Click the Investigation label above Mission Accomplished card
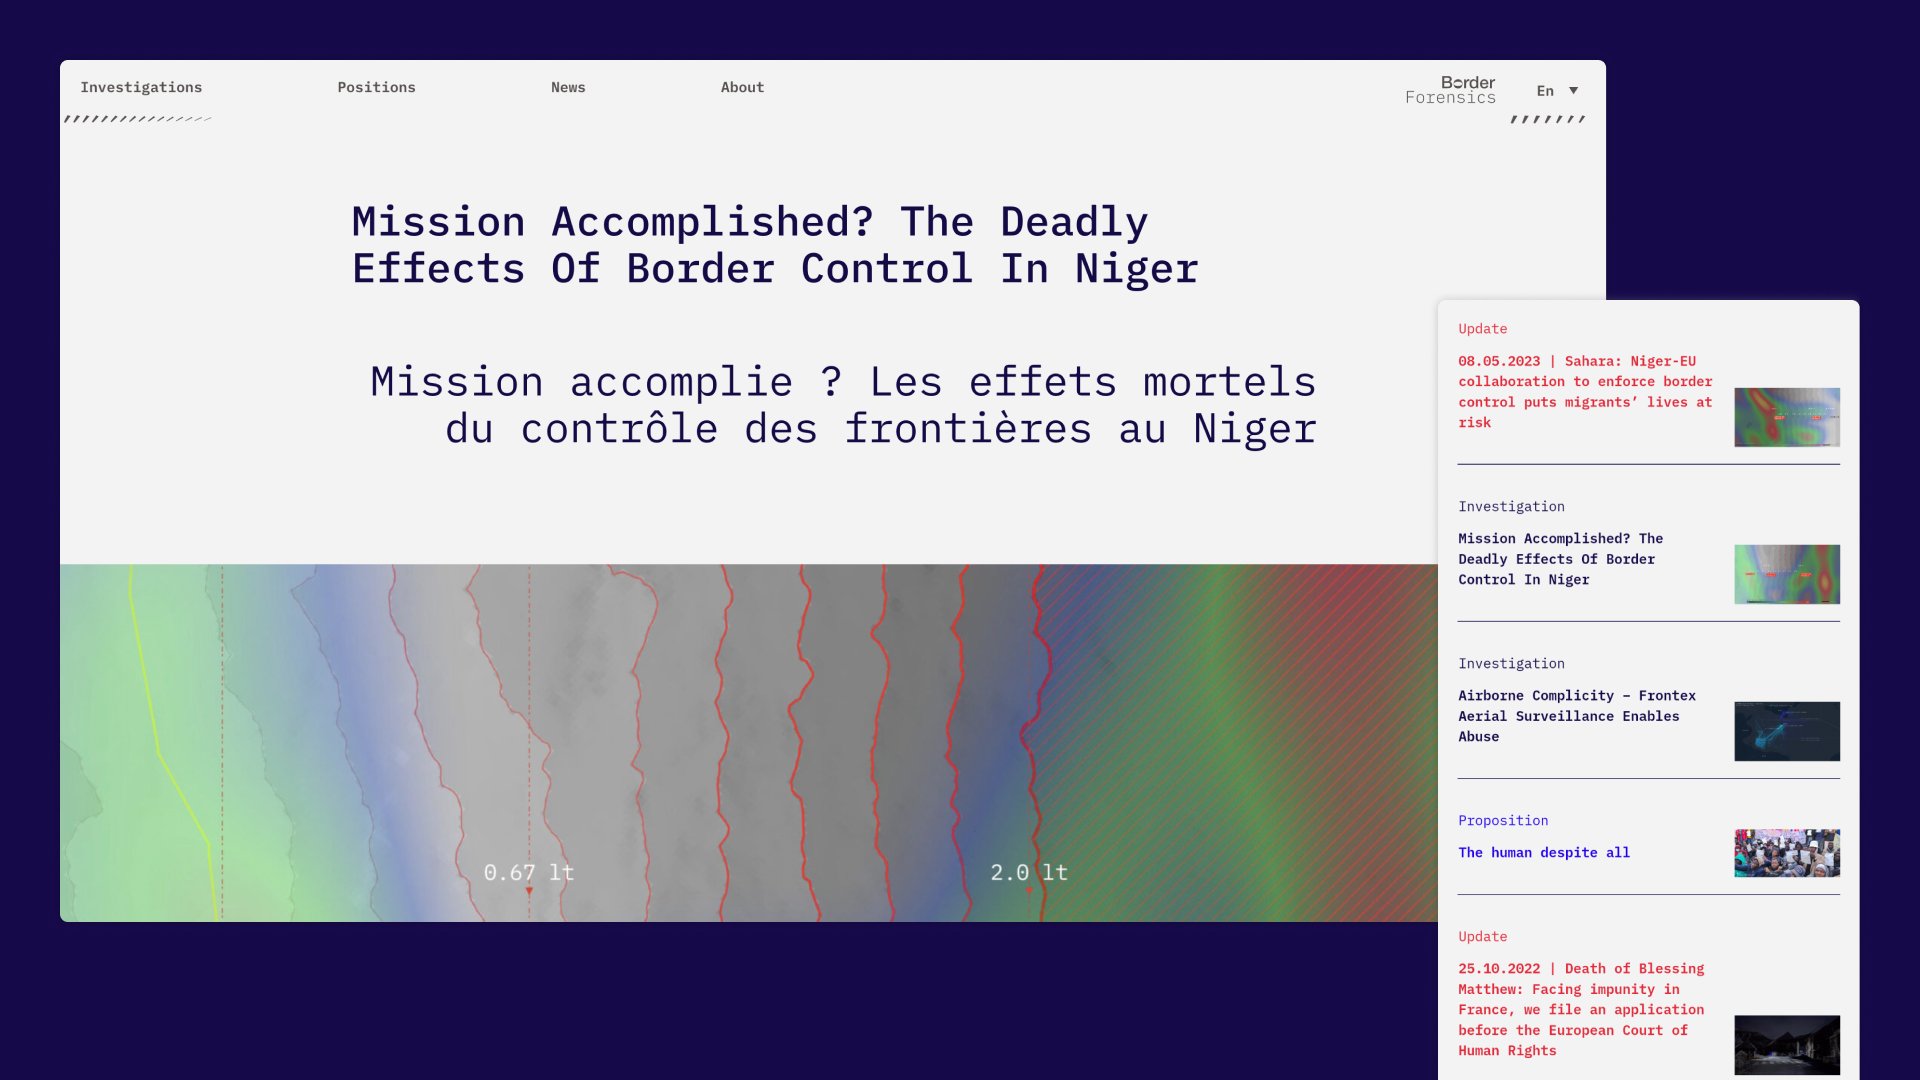The width and height of the screenshot is (1920, 1080). (1511, 507)
